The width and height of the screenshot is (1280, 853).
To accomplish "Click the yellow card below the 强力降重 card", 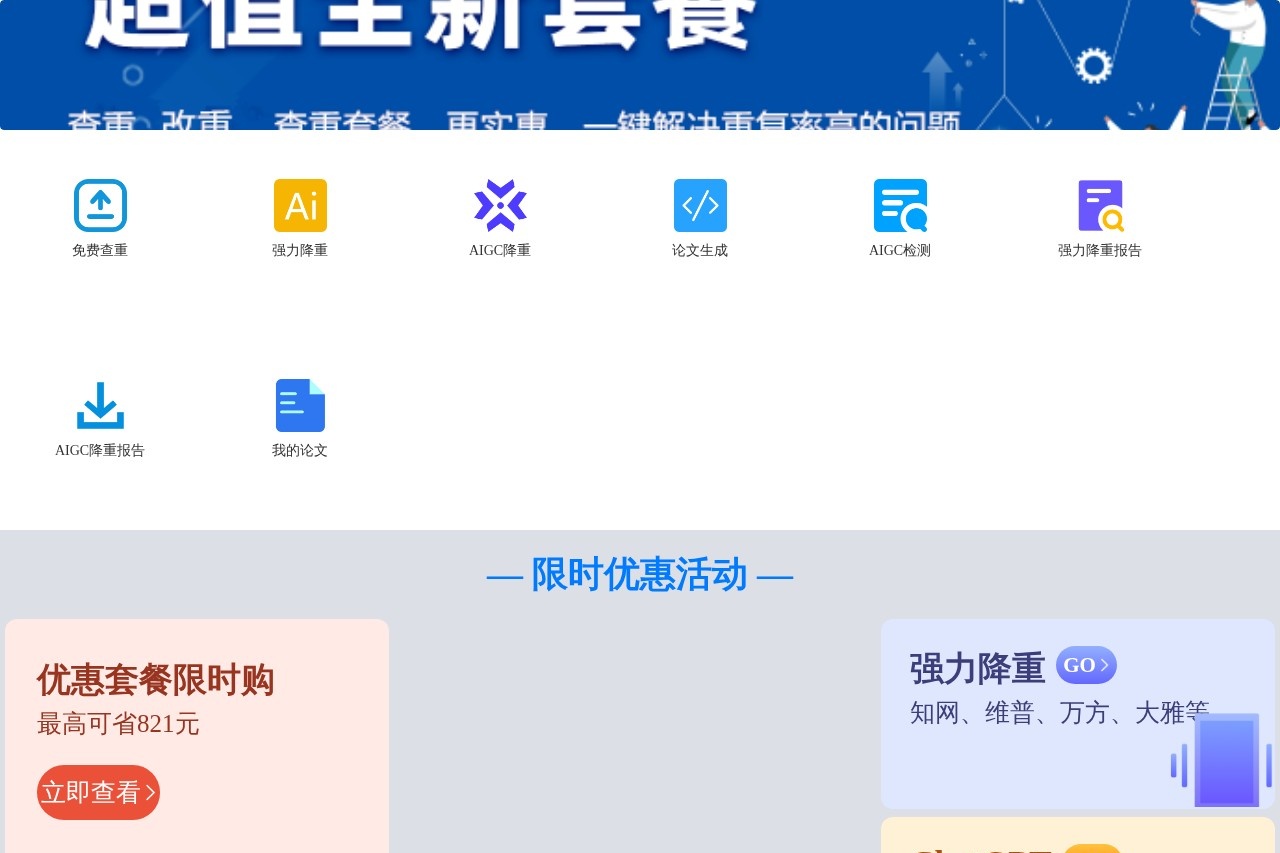I will tap(1077, 836).
